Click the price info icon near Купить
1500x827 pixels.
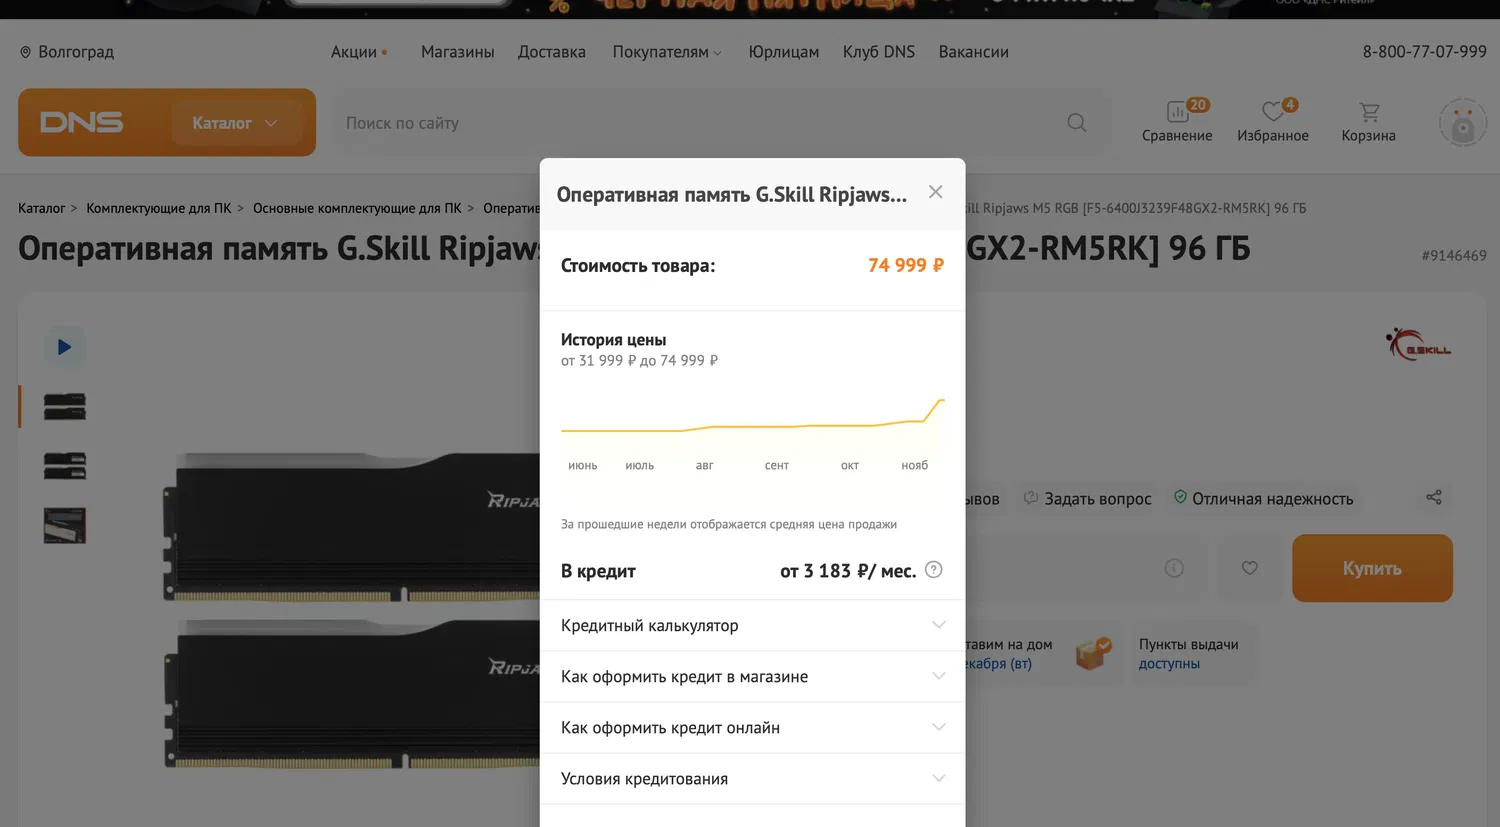point(1174,568)
